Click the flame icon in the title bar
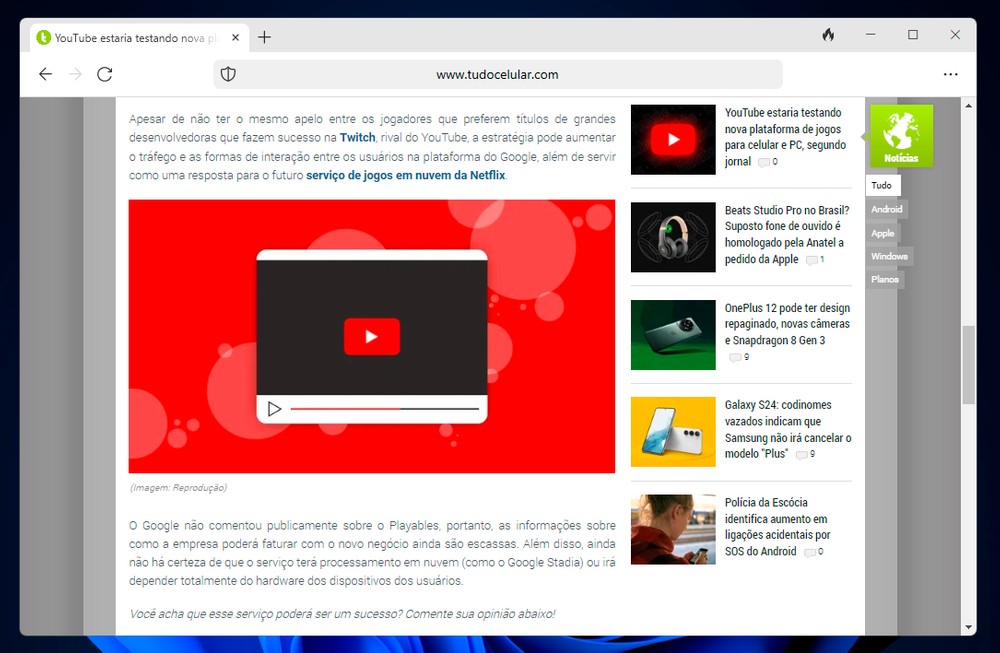1000x653 pixels. pyautogui.click(x=828, y=35)
